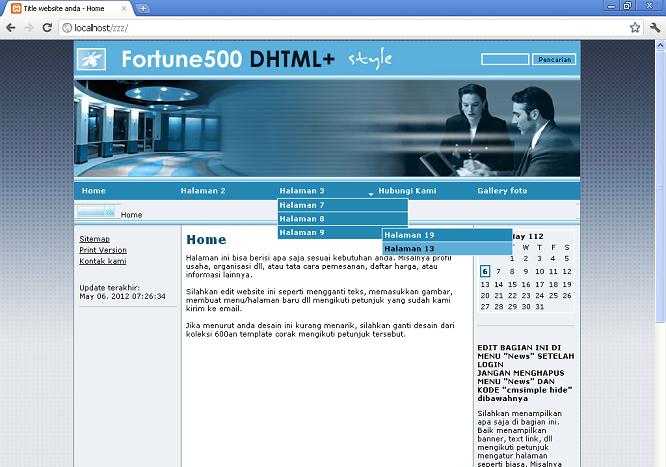Open the Home menu item
Viewport: 666px width, 467px height.
pos(94,191)
